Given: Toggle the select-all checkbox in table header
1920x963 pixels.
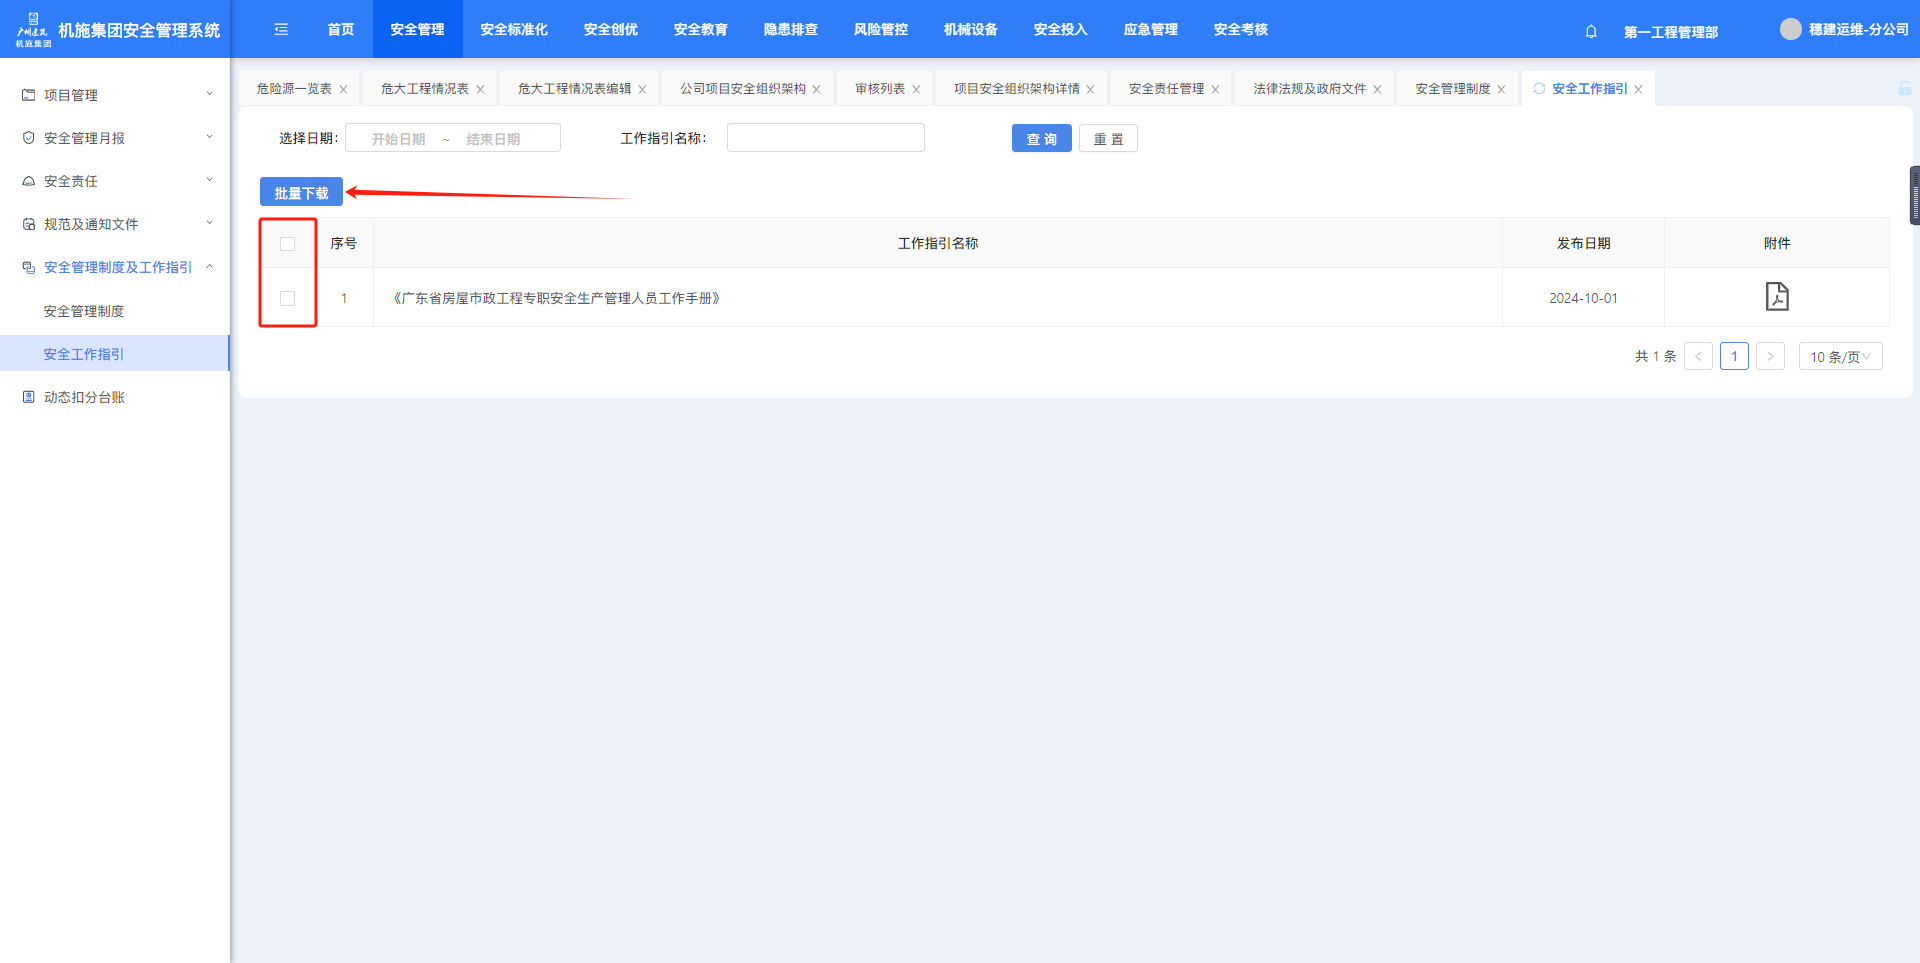Looking at the screenshot, I should [288, 244].
